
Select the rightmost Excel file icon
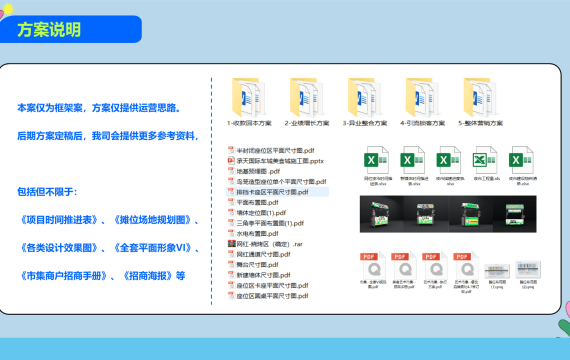521,160
